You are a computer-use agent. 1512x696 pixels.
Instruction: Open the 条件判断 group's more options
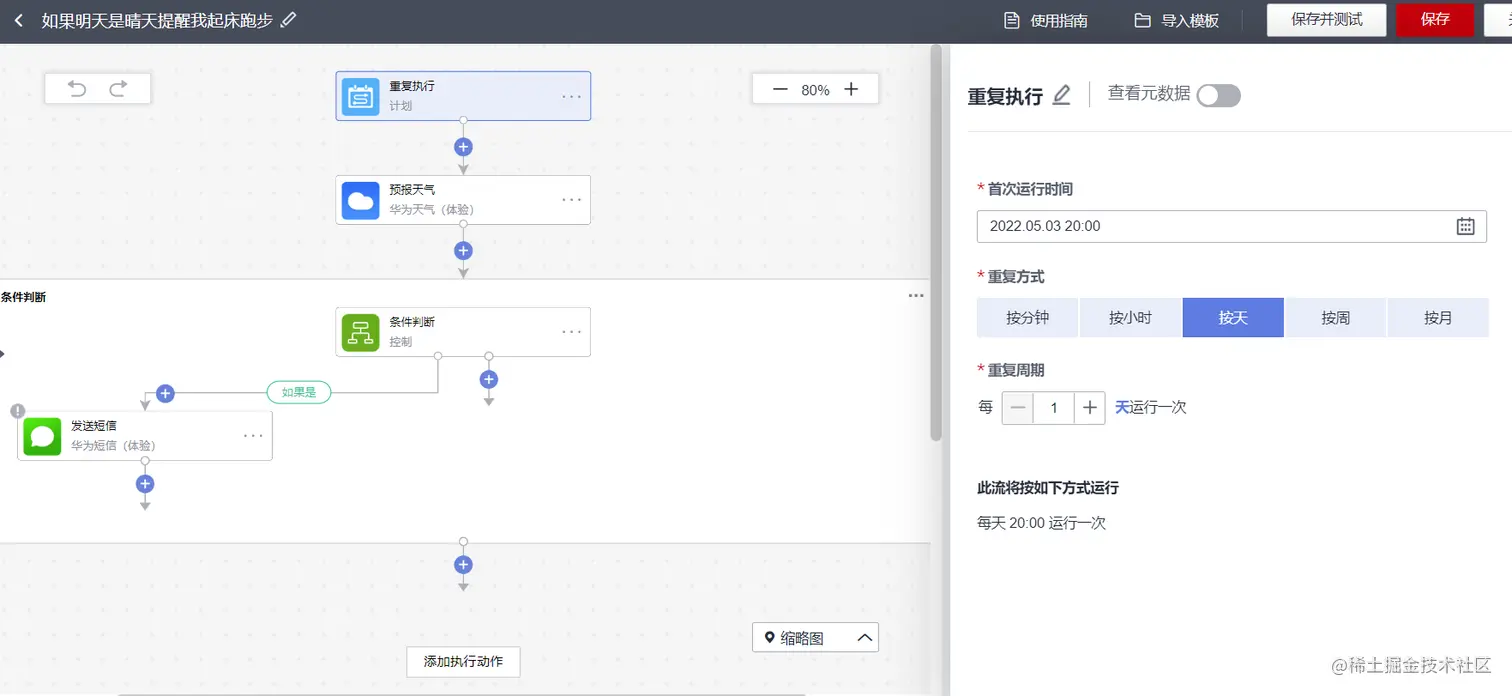click(916, 296)
